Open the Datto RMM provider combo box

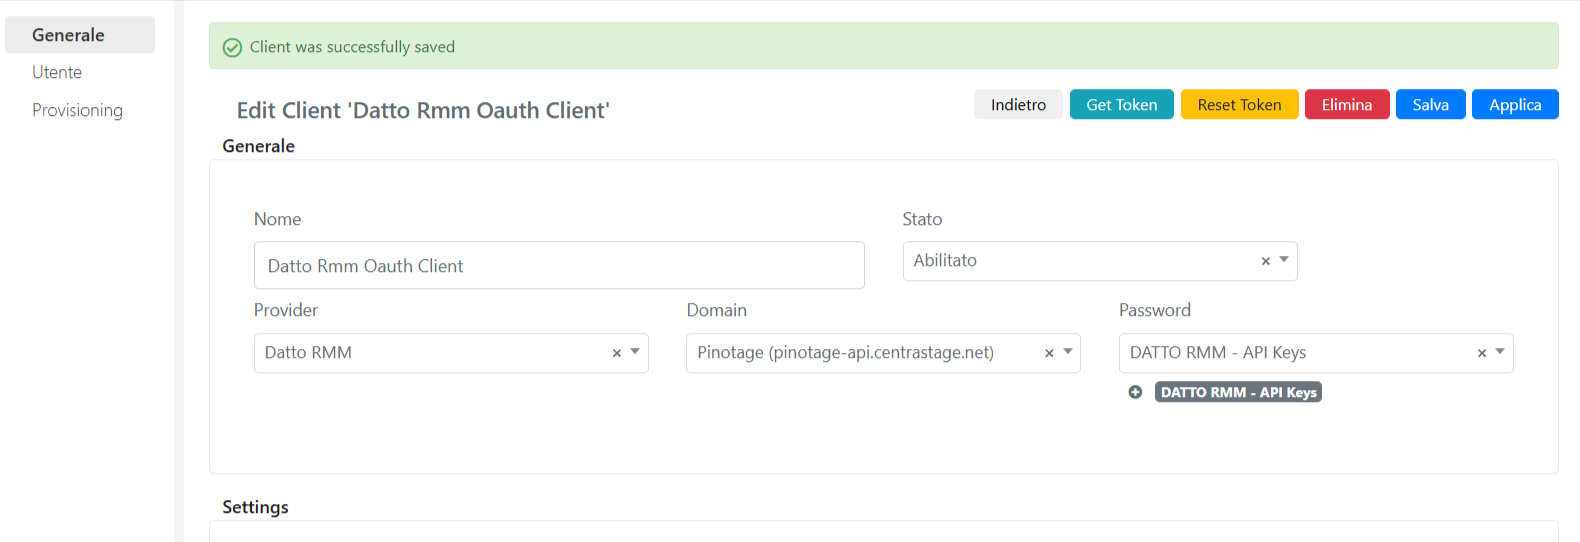[x=451, y=353]
